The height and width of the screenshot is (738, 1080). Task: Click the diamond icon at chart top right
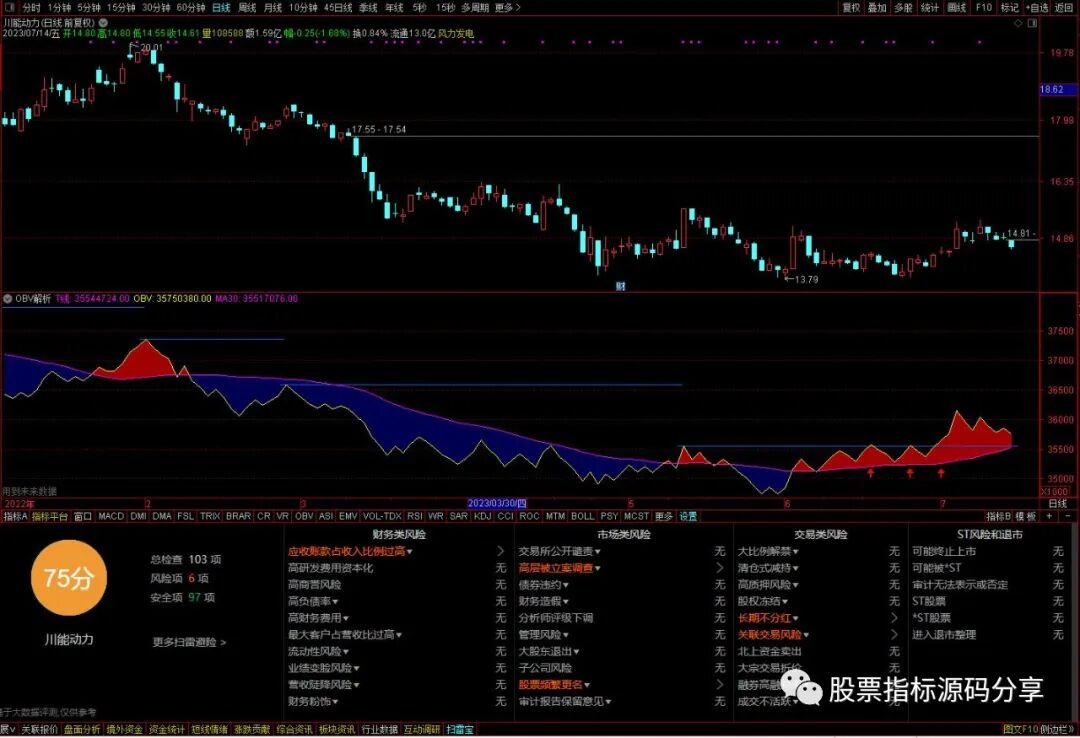pyautogui.click(x=1019, y=23)
